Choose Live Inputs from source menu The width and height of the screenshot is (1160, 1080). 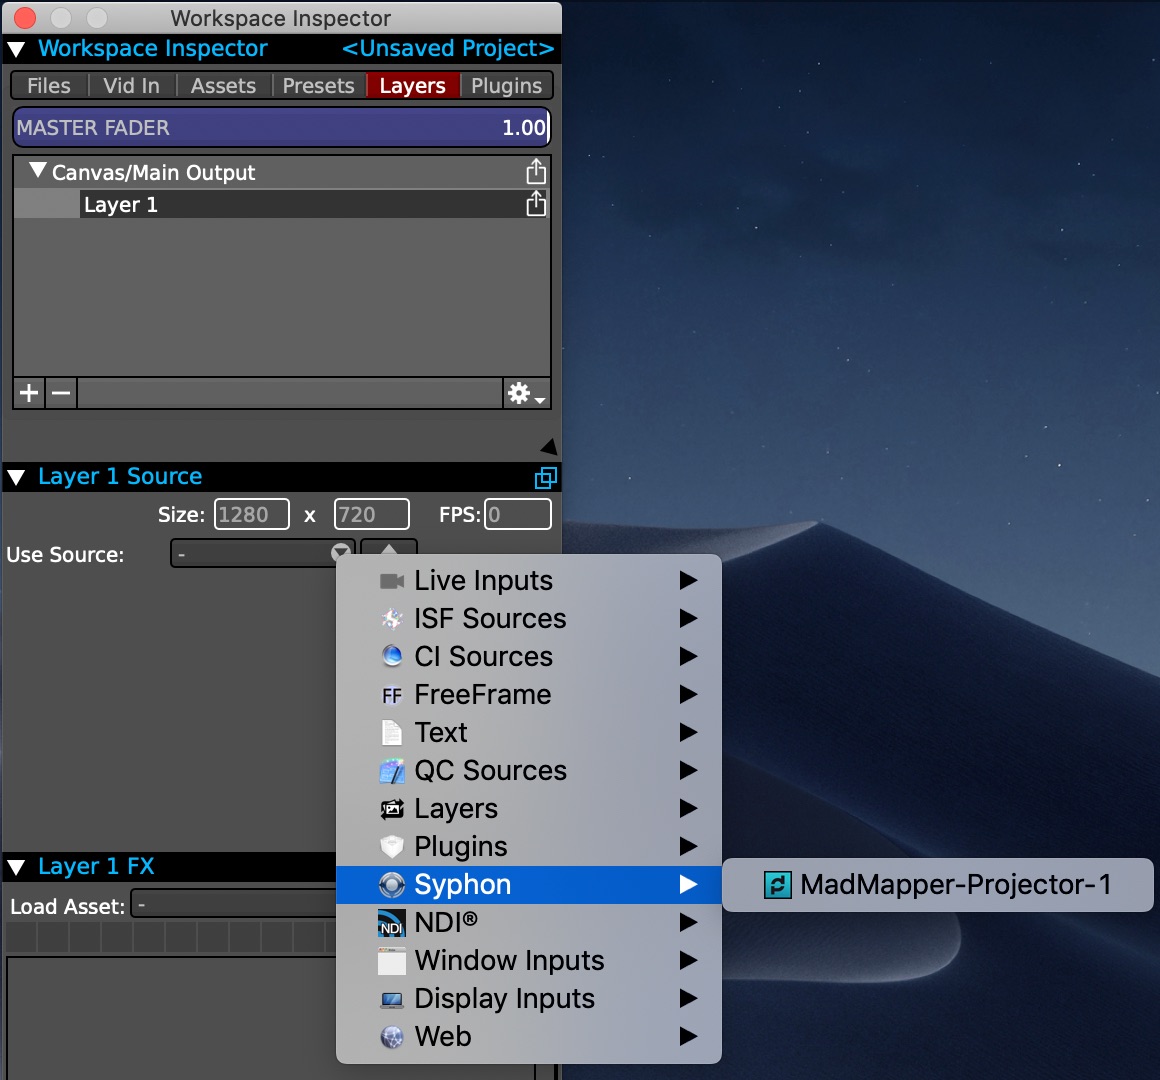(529, 581)
